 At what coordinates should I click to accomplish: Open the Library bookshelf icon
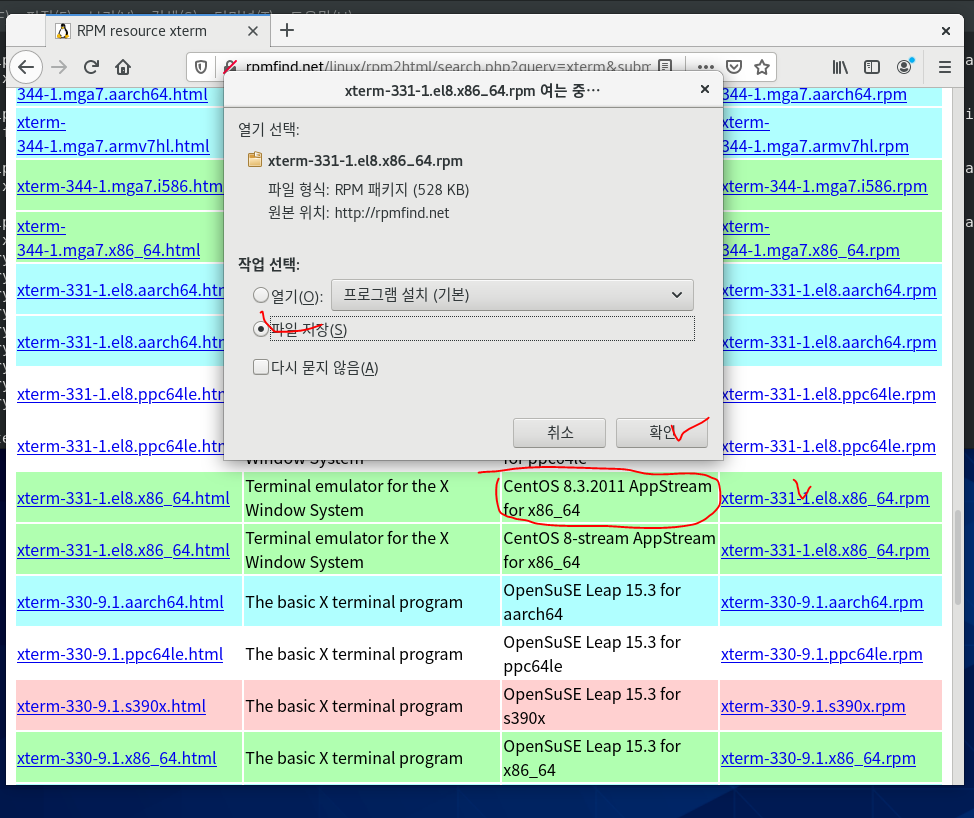point(840,67)
